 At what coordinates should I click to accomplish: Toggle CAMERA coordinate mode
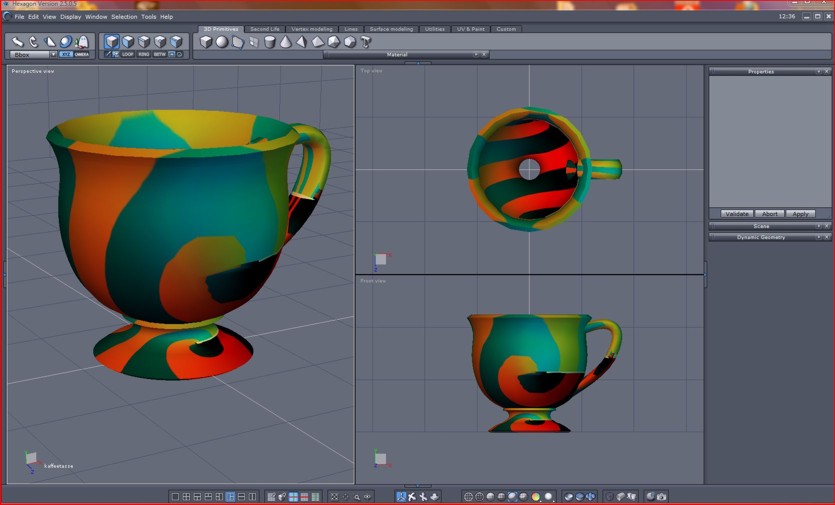tap(82, 54)
